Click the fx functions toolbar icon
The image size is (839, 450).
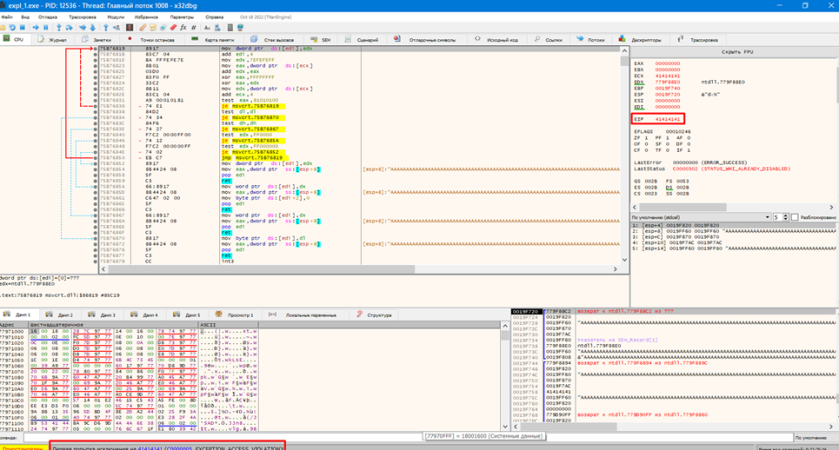point(183,27)
